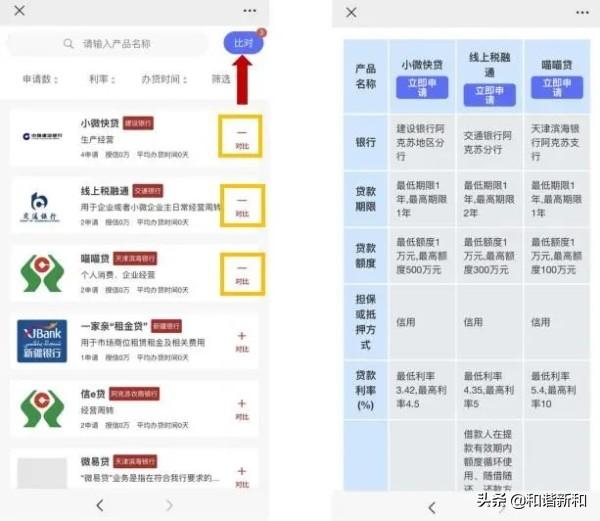600x521 pixels.
Task: Select the 贷款利率(%) row header
Action: [365, 390]
